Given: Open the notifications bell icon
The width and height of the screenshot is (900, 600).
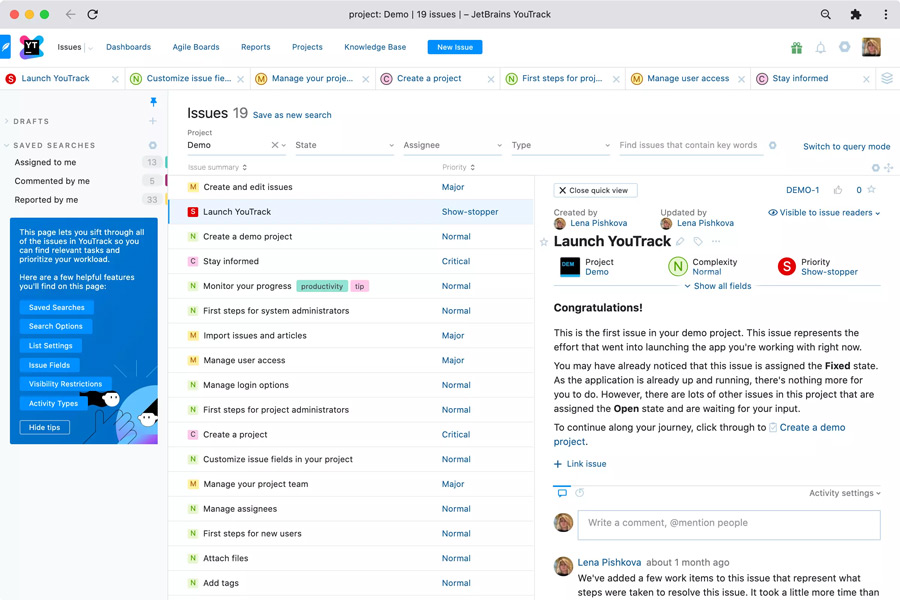Looking at the screenshot, I should (x=821, y=48).
